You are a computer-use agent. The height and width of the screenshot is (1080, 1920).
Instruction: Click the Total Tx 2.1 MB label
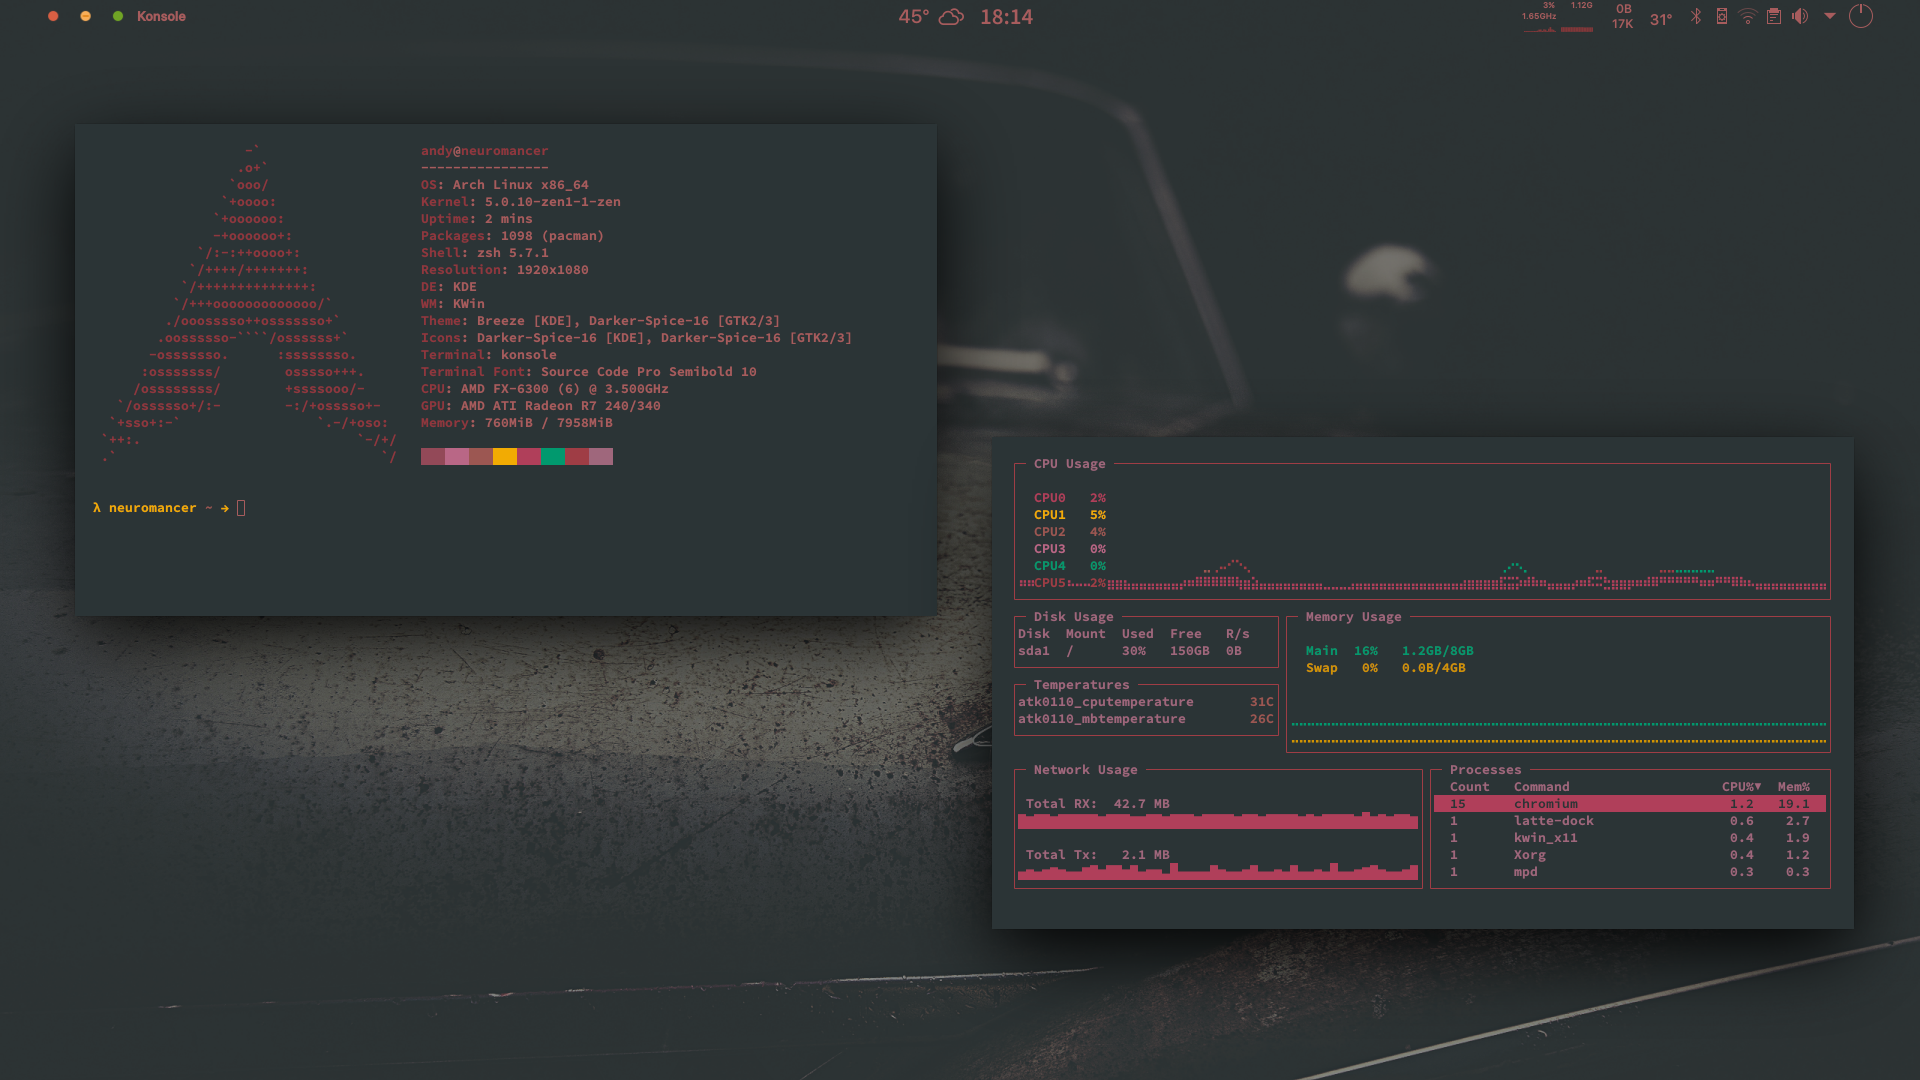(1098, 855)
